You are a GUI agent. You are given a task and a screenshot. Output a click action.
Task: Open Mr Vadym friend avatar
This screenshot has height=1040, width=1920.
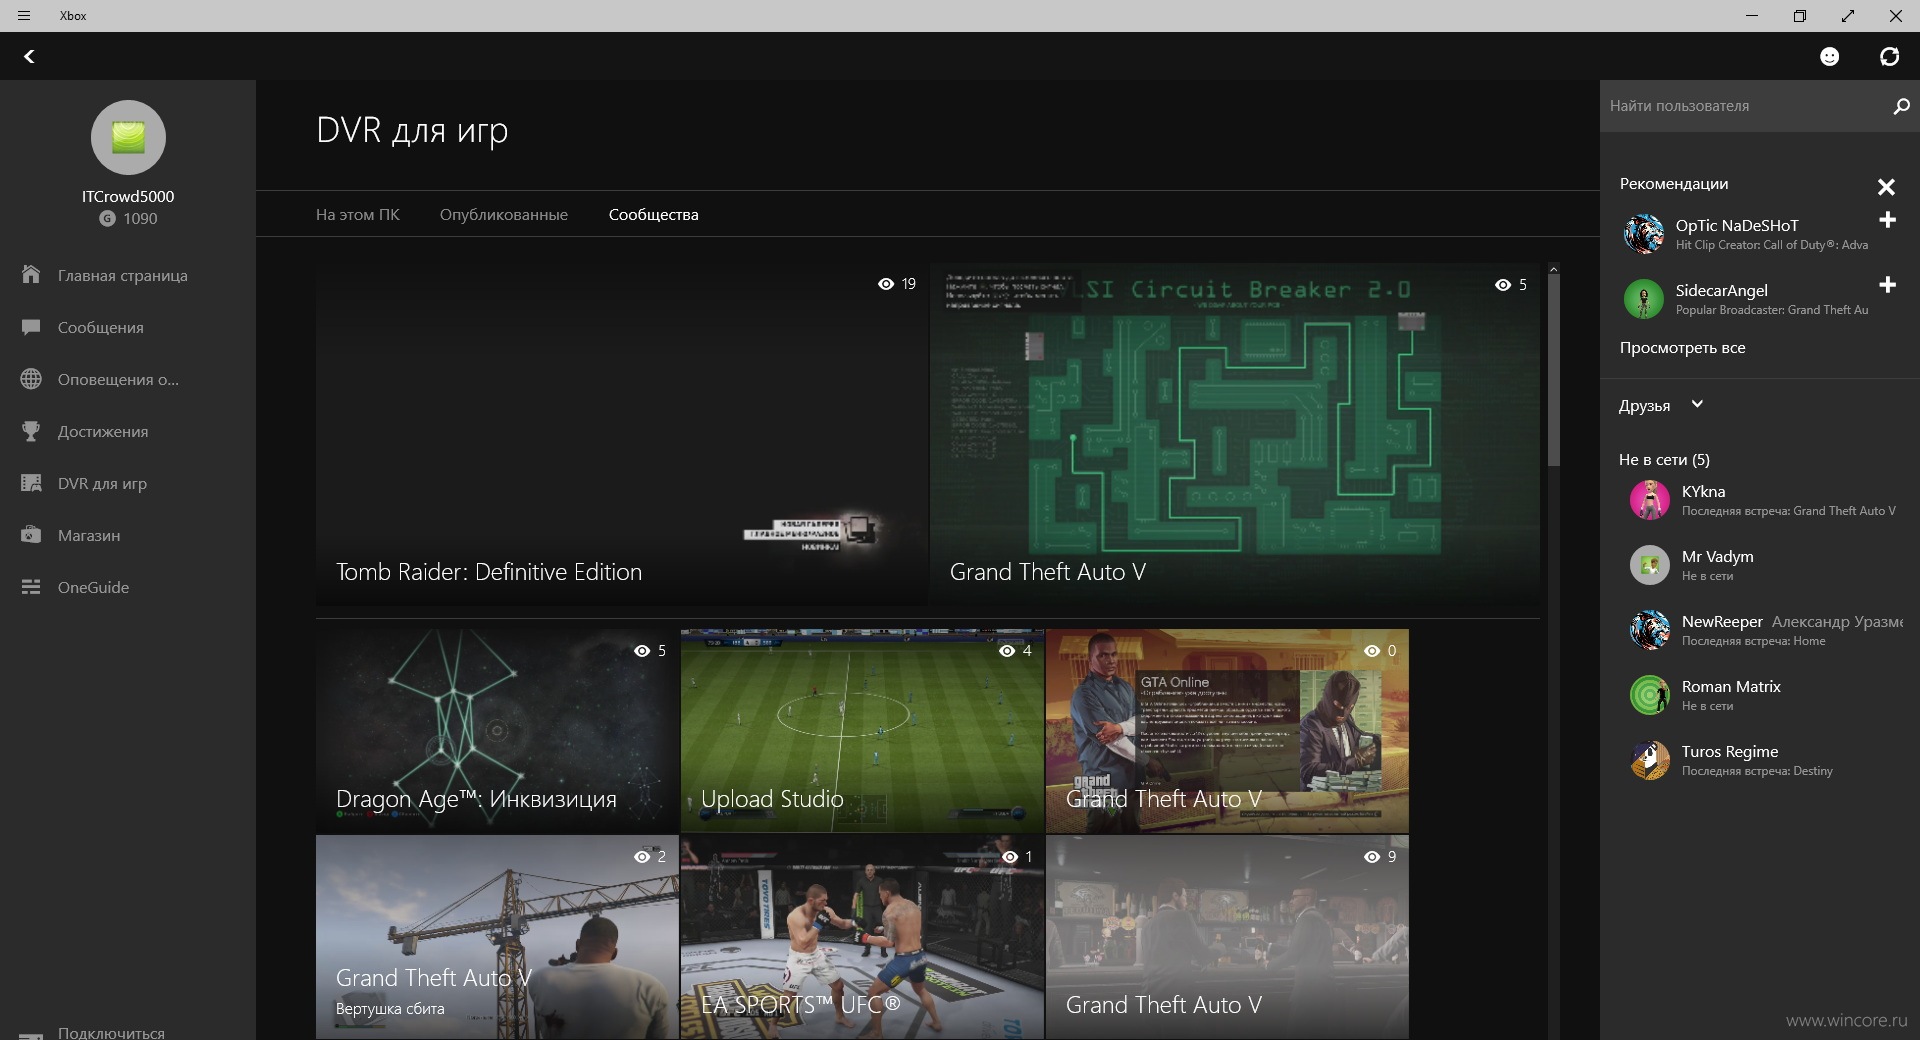pyautogui.click(x=1649, y=565)
